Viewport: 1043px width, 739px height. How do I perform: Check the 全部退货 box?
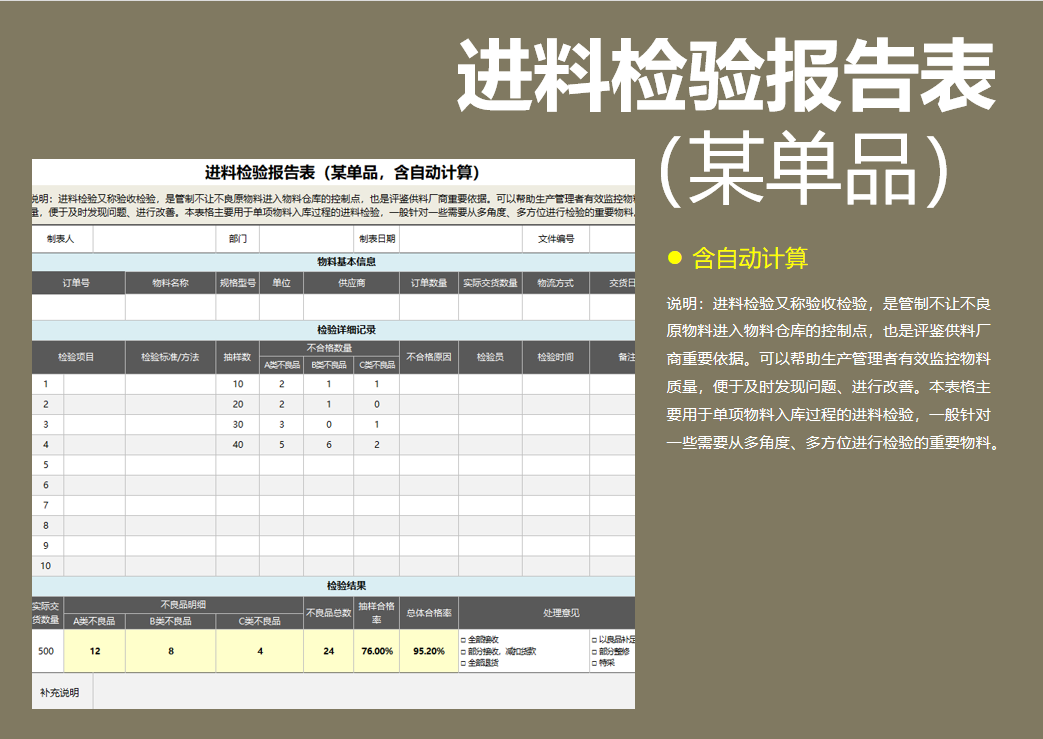pyautogui.click(x=464, y=663)
